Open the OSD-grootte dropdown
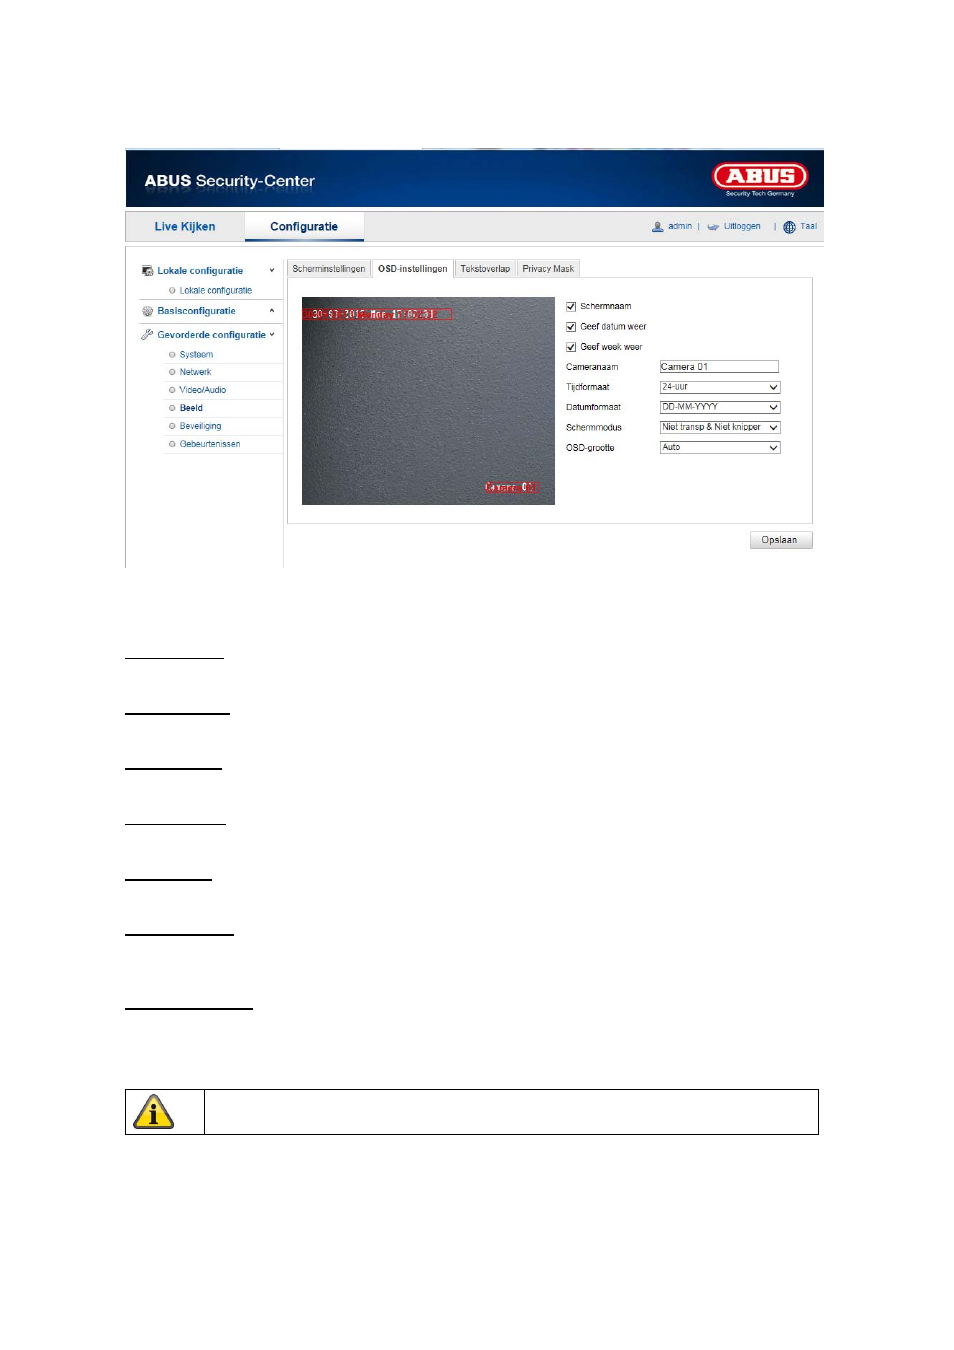The height and width of the screenshot is (1350, 954). (720, 448)
